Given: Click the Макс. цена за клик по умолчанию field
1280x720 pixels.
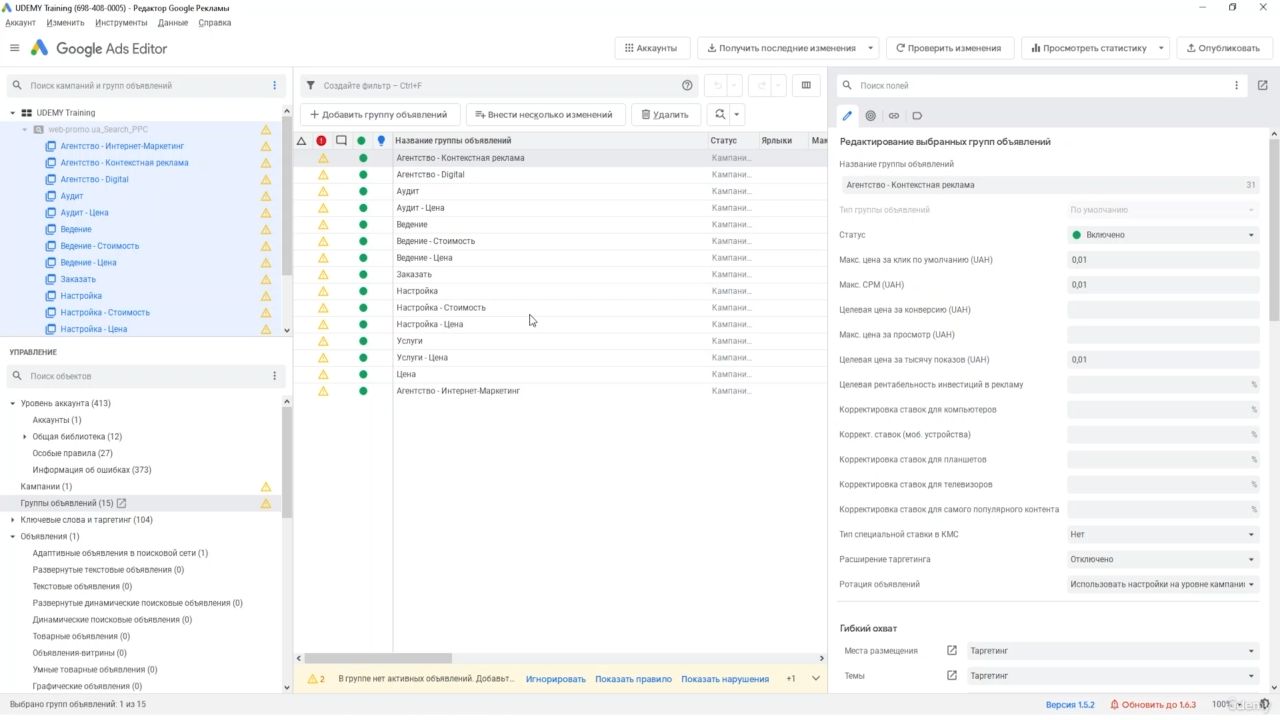Looking at the screenshot, I should (1162, 260).
